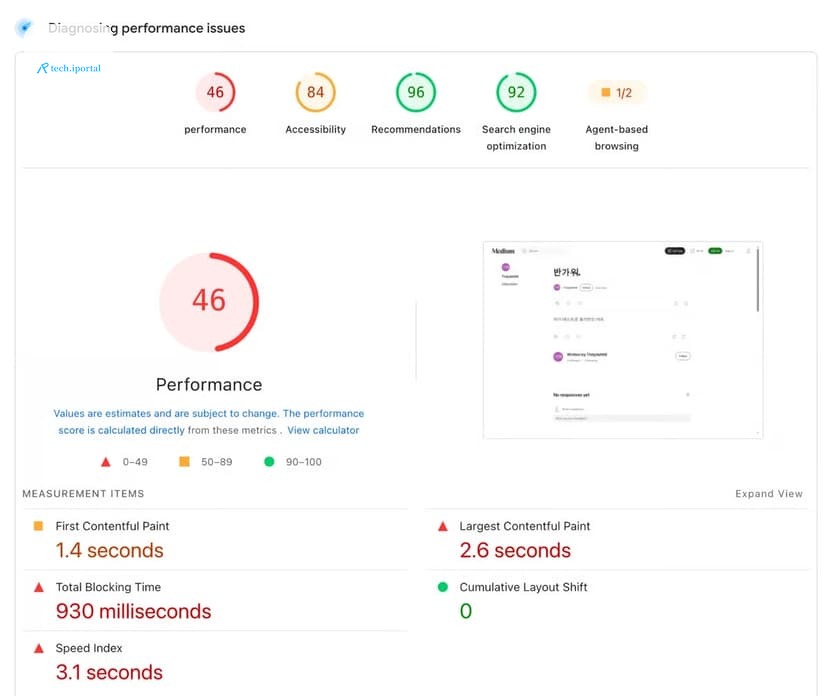The image size is (828, 696).
Task: Select the Recommendations score gauge 96
Action: pyautogui.click(x=416, y=92)
